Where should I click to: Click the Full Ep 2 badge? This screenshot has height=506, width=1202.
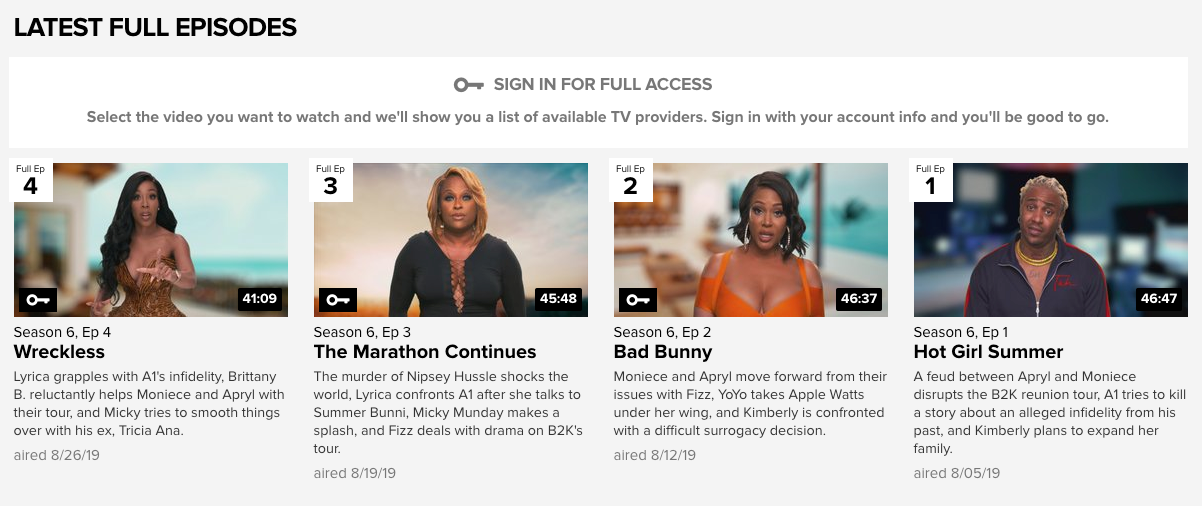(630, 180)
